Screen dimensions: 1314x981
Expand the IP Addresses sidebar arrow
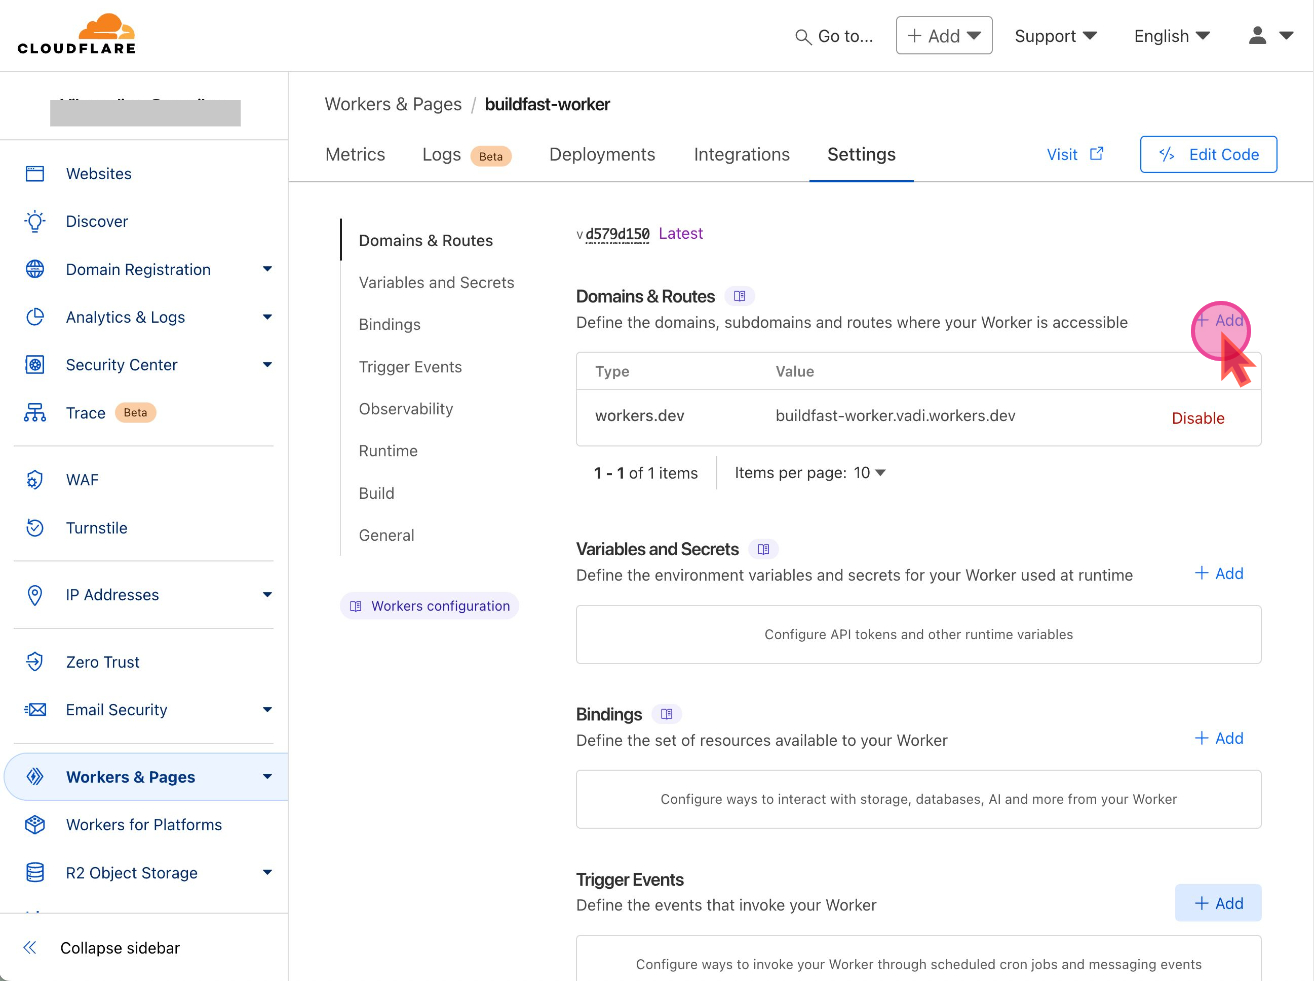pyautogui.click(x=267, y=595)
